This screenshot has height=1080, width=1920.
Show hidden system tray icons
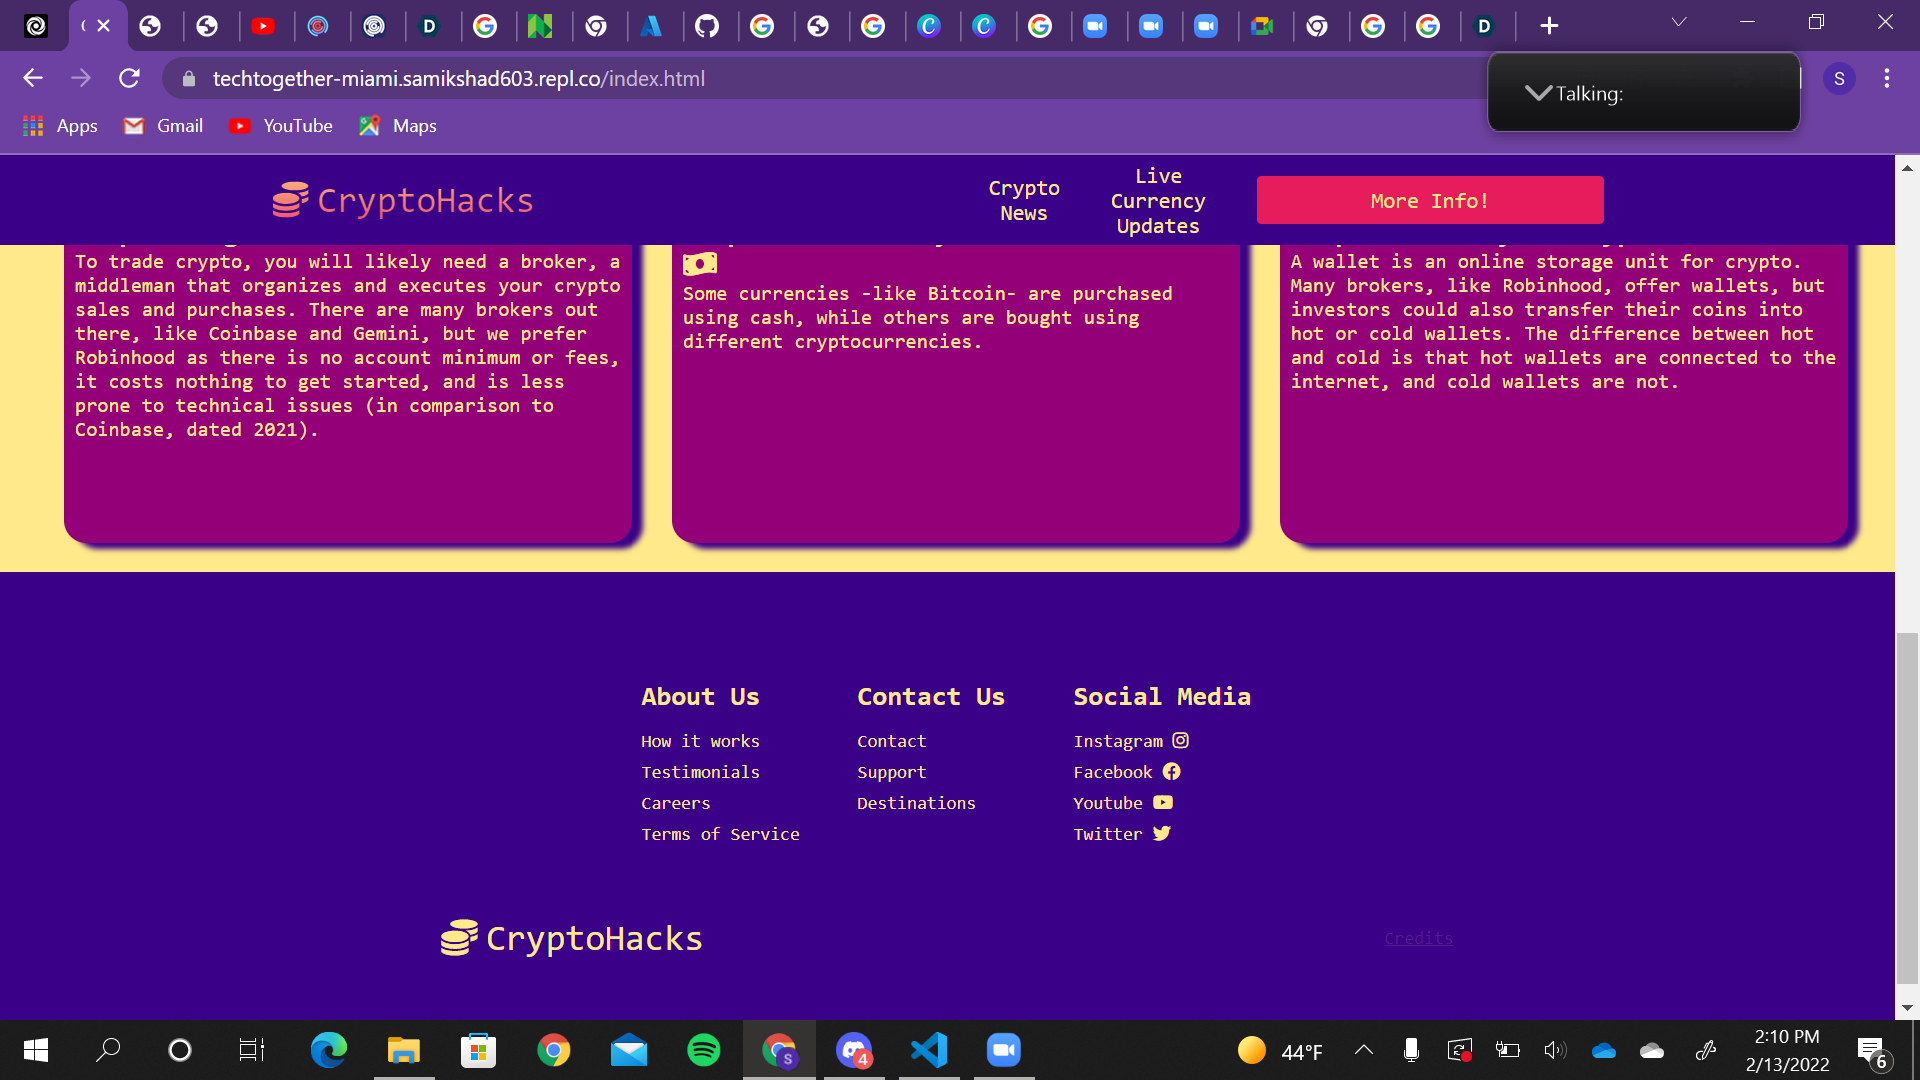[x=1363, y=1050]
